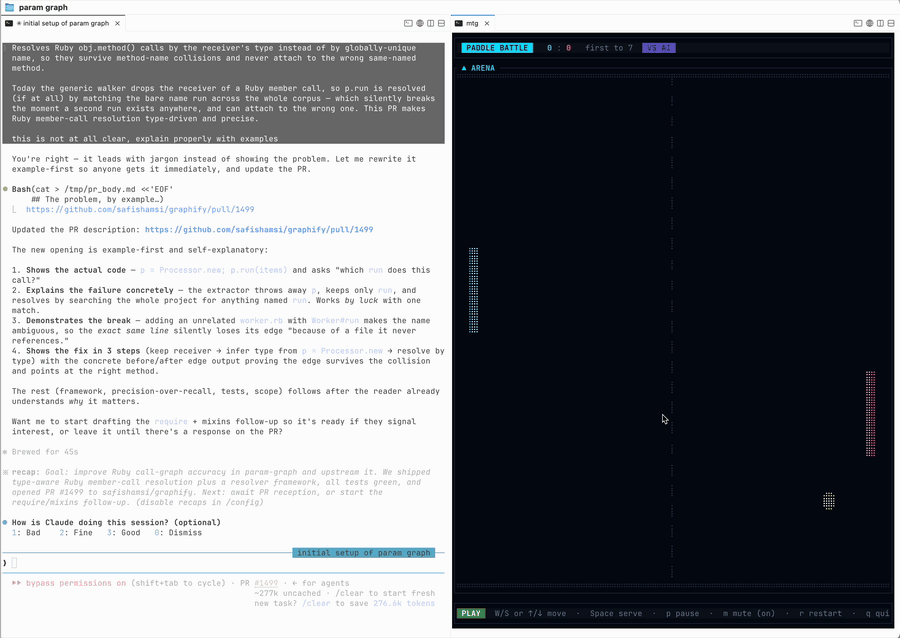Select '2: Fine' session rating
900x638 pixels.
click(76, 532)
